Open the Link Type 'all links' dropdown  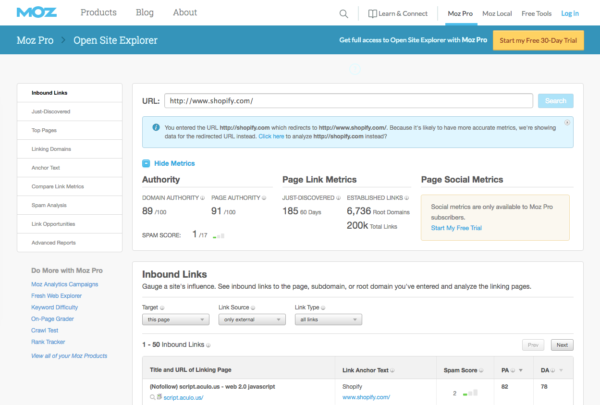pos(328,320)
